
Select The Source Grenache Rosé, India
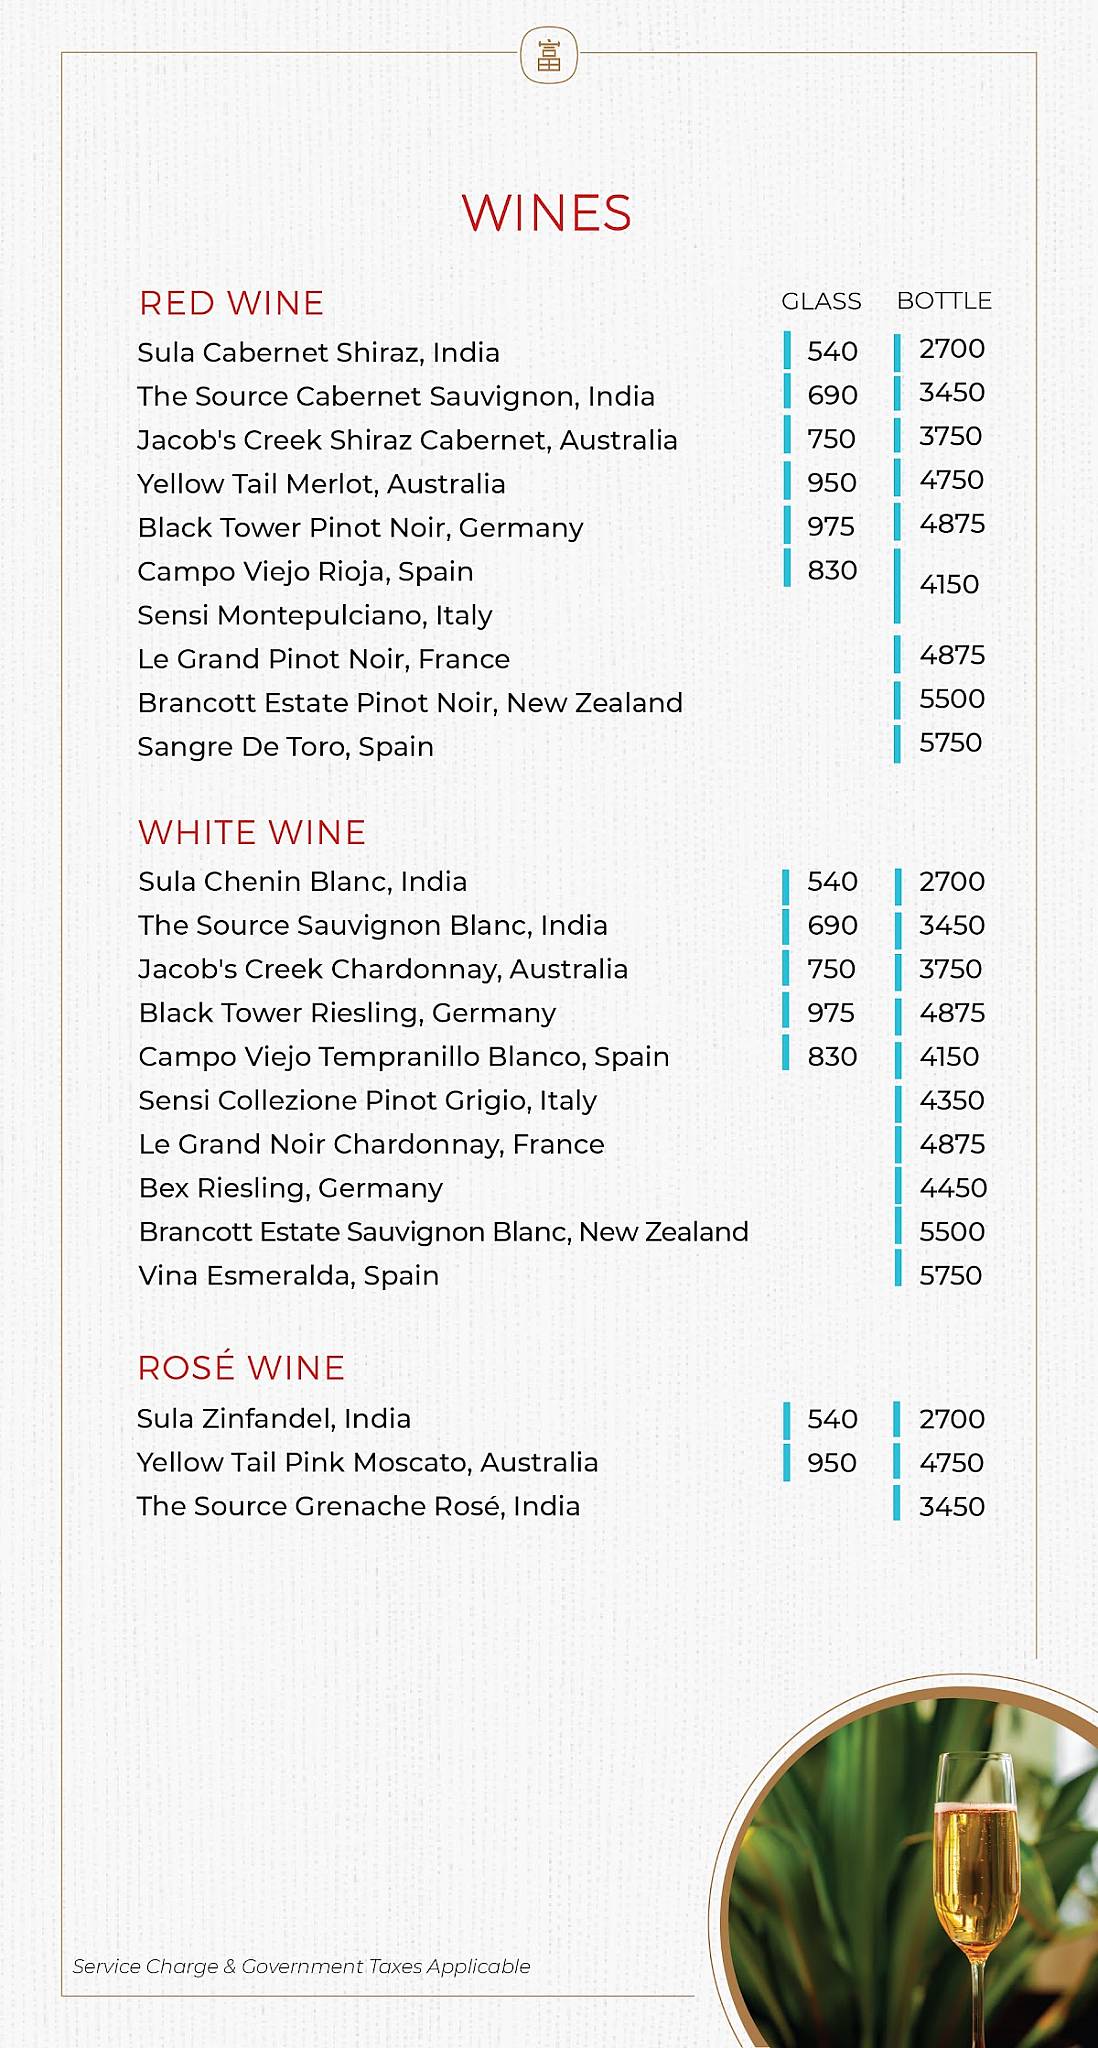tap(358, 1506)
